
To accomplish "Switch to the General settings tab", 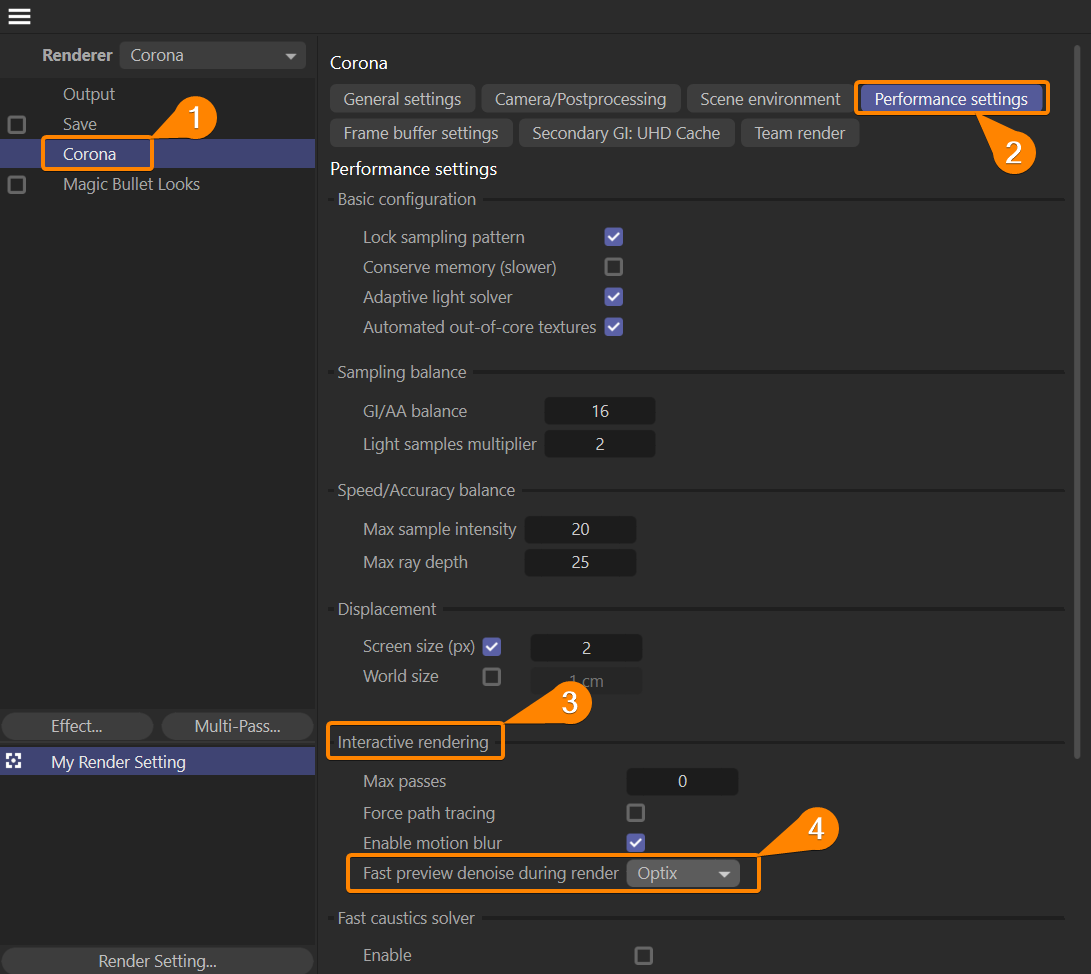I will (402, 99).
